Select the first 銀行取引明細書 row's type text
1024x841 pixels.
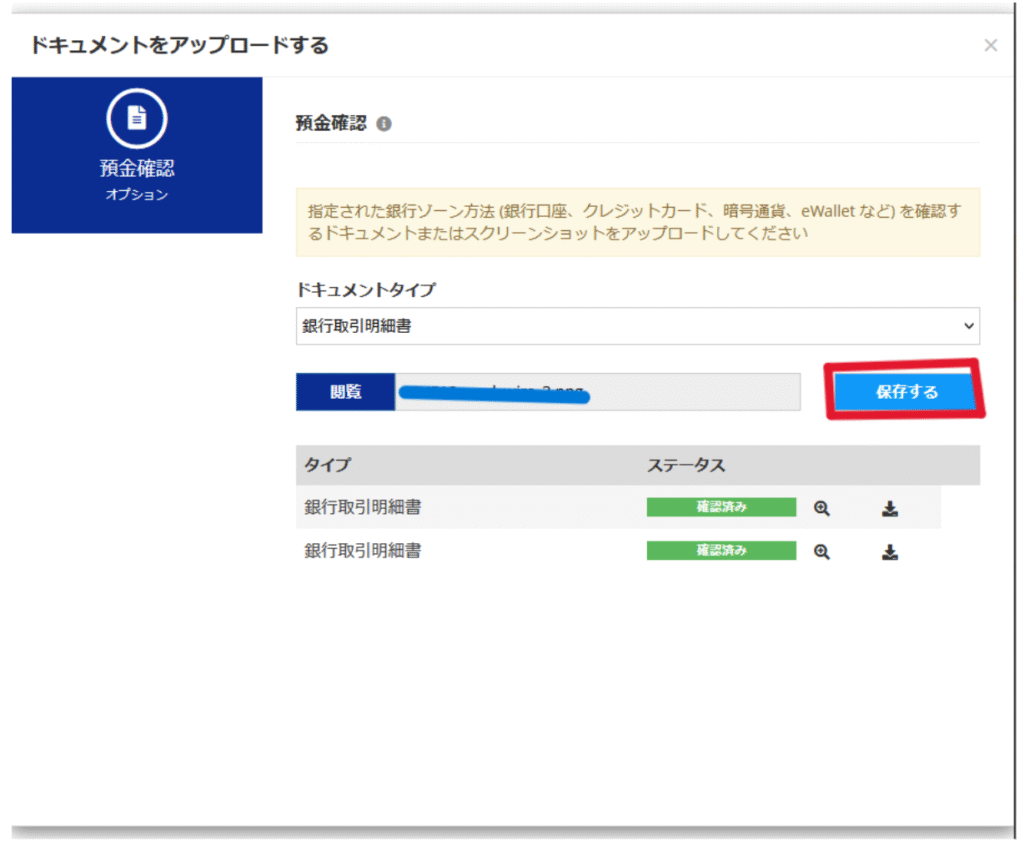tap(363, 508)
